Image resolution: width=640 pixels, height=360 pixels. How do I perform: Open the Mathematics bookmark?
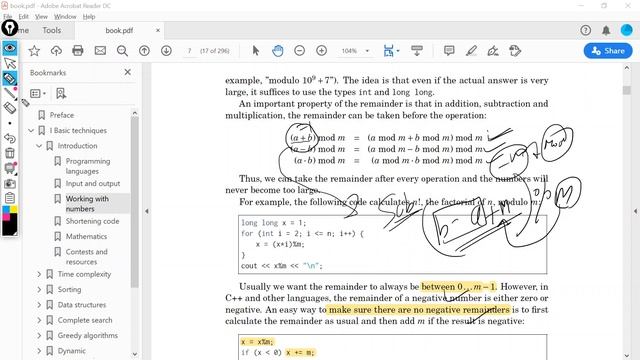[x=86, y=236]
